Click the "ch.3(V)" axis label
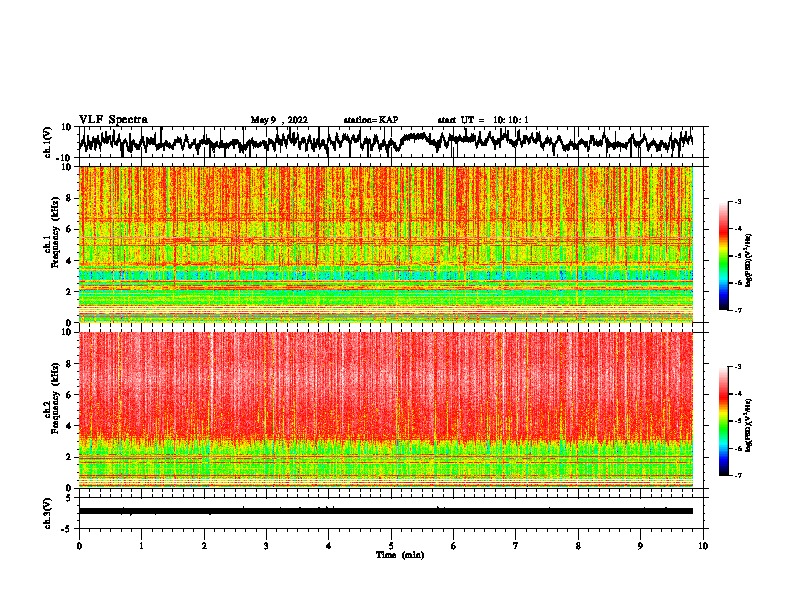 pos(48,513)
